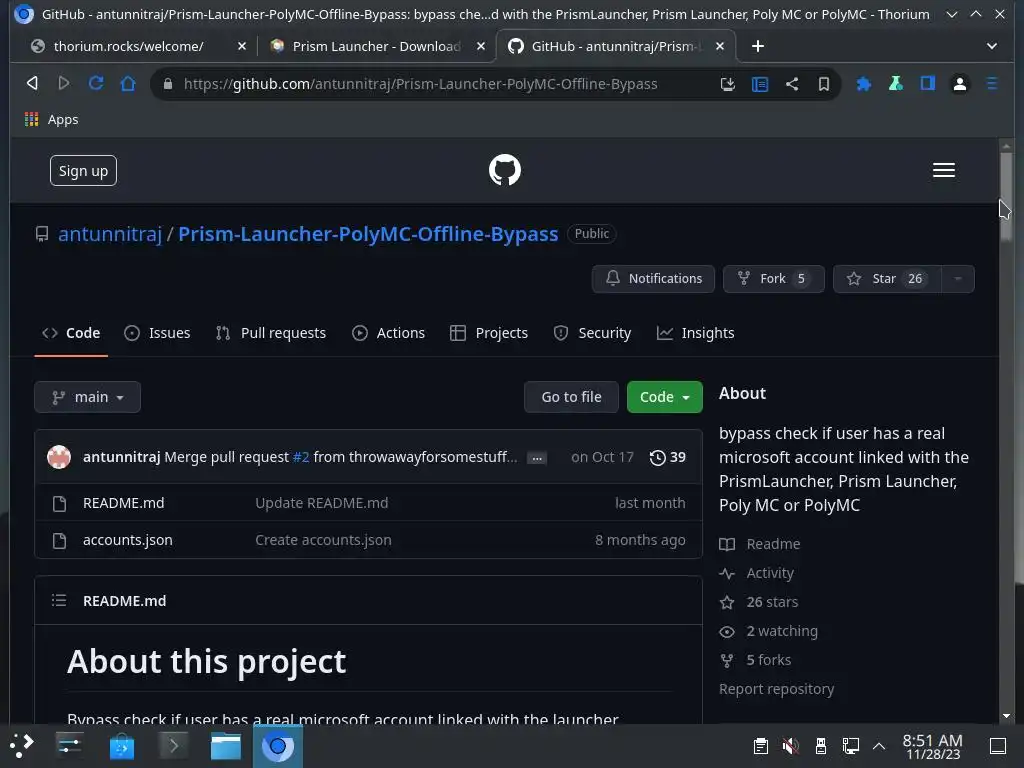Switch to the Prism Launcher - Download tab
The height and width of the screenshot is (768, 1024).
376,46
